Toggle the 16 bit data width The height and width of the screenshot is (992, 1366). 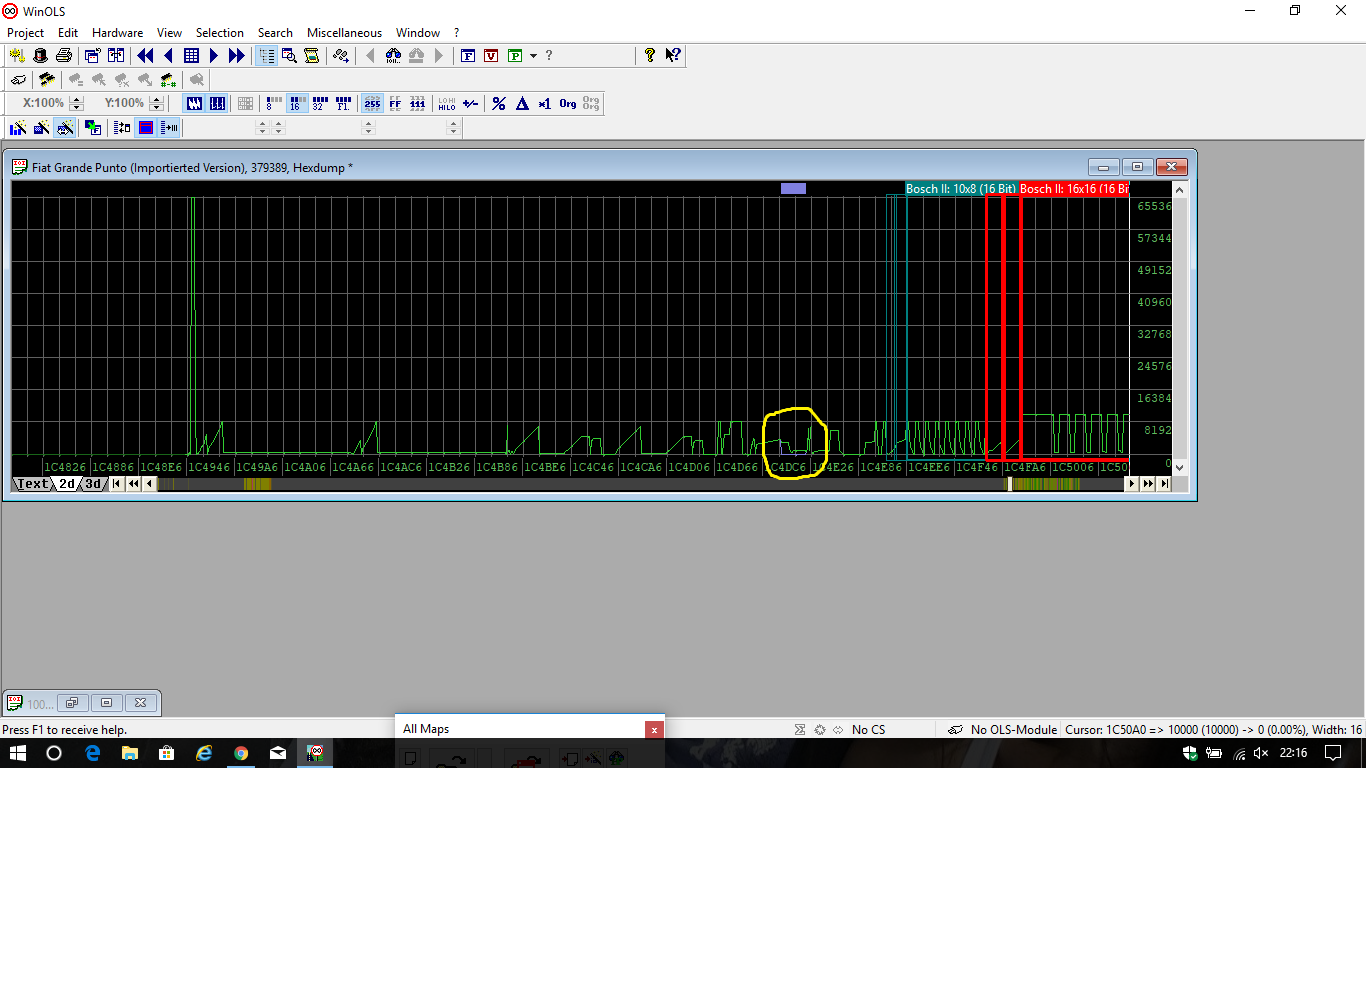297,103
